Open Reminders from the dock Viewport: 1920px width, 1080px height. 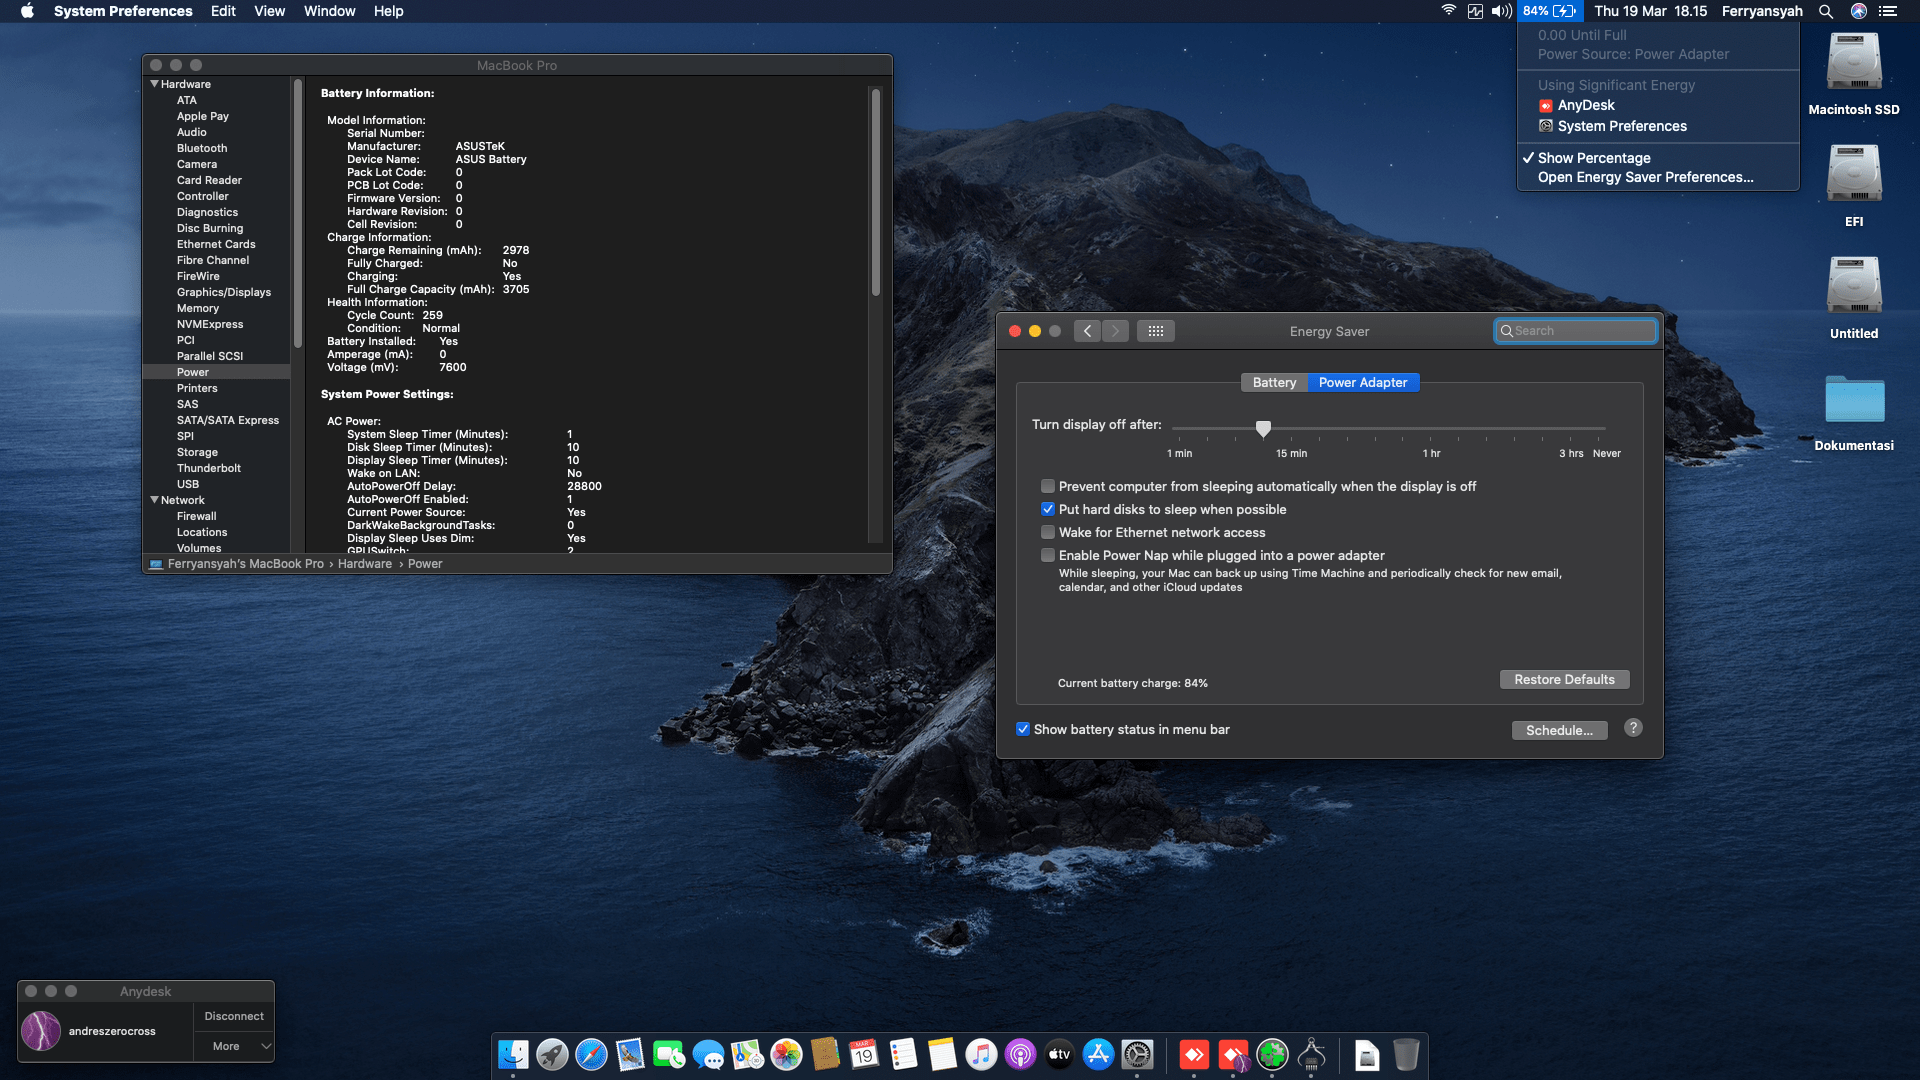(903, 1054)
